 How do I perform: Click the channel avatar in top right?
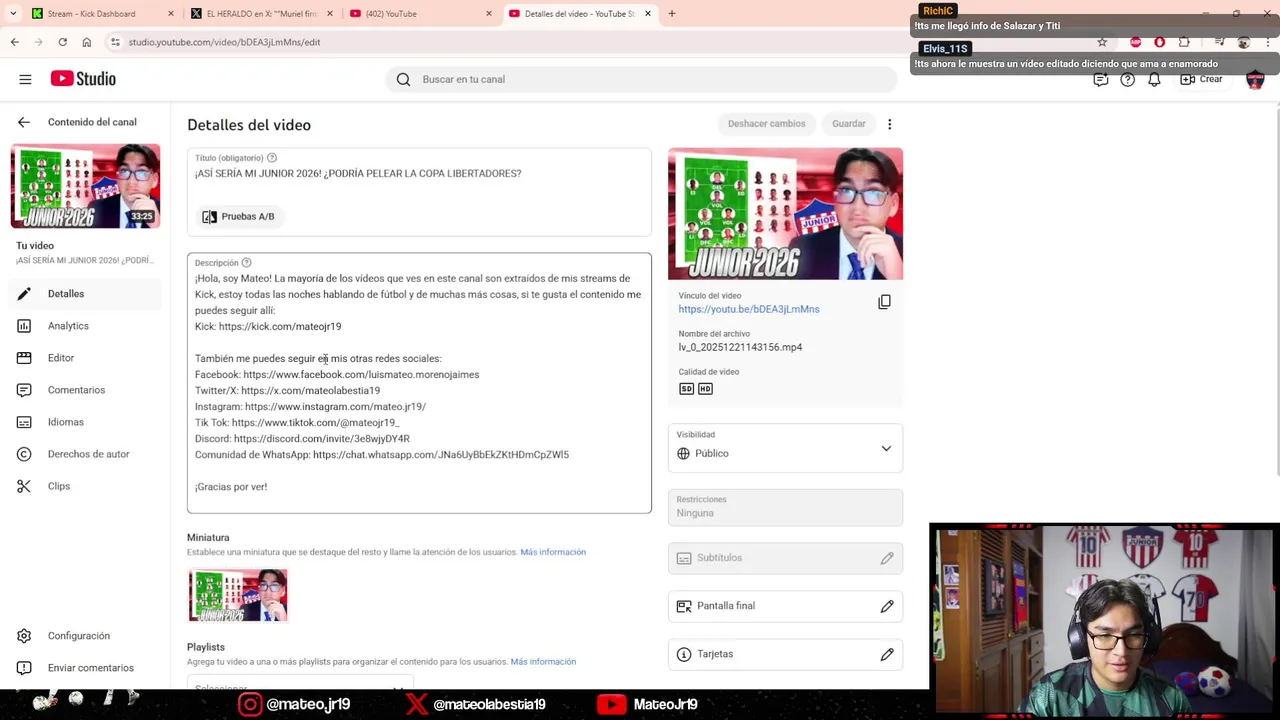click(x=1255, y=79)
